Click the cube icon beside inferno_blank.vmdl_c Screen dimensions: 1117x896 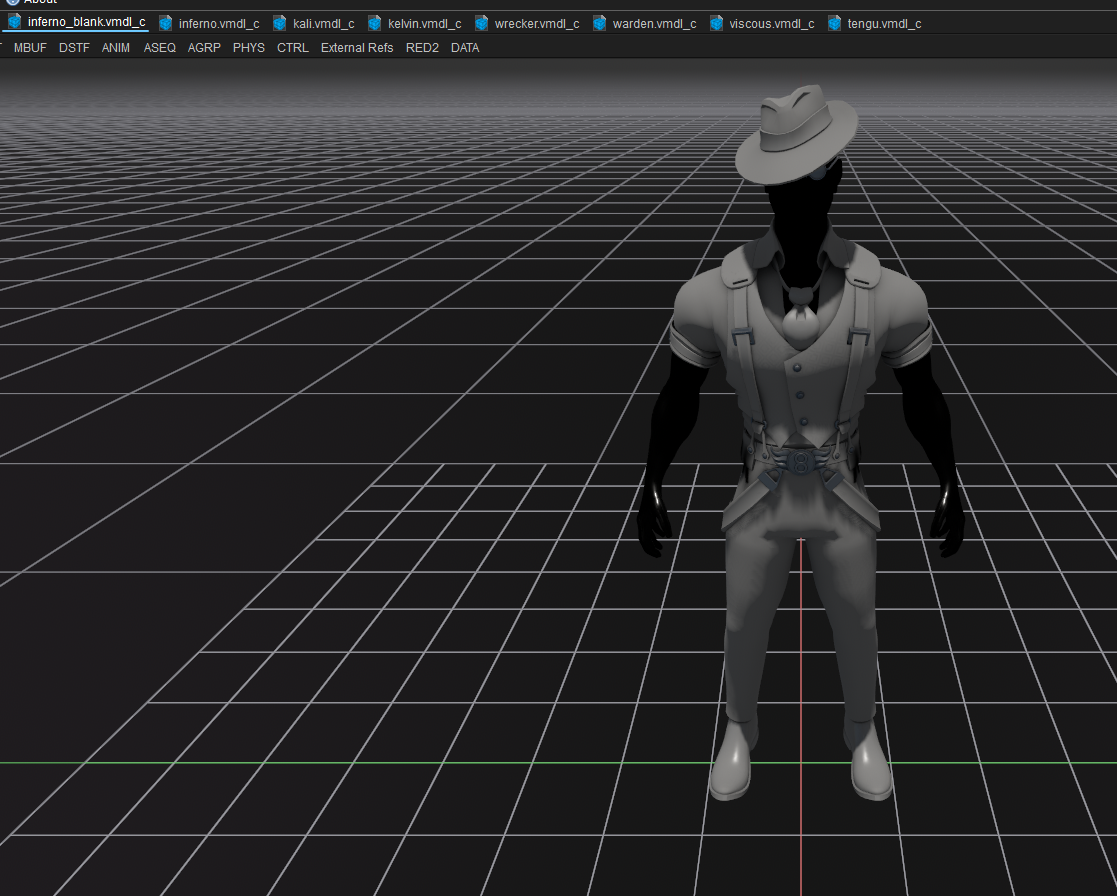coord(14,22)
